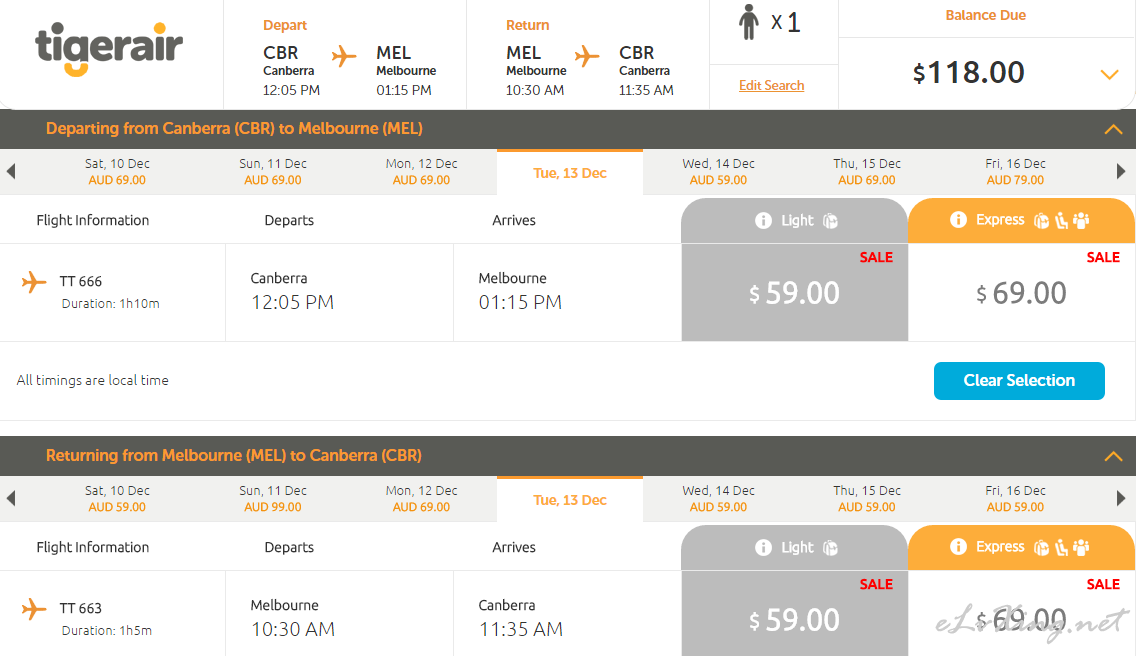Click the Tigerair logo
Screen dimensions: 1140x656
click(109, 50)
